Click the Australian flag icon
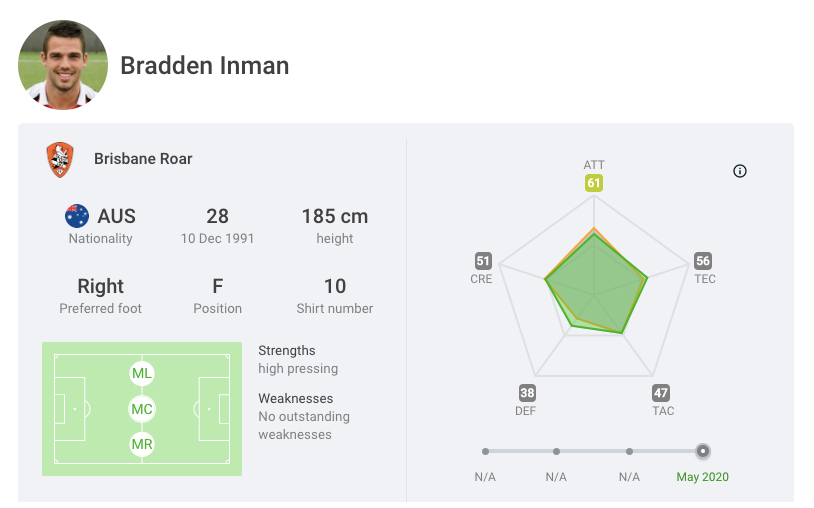 (77, 216)
